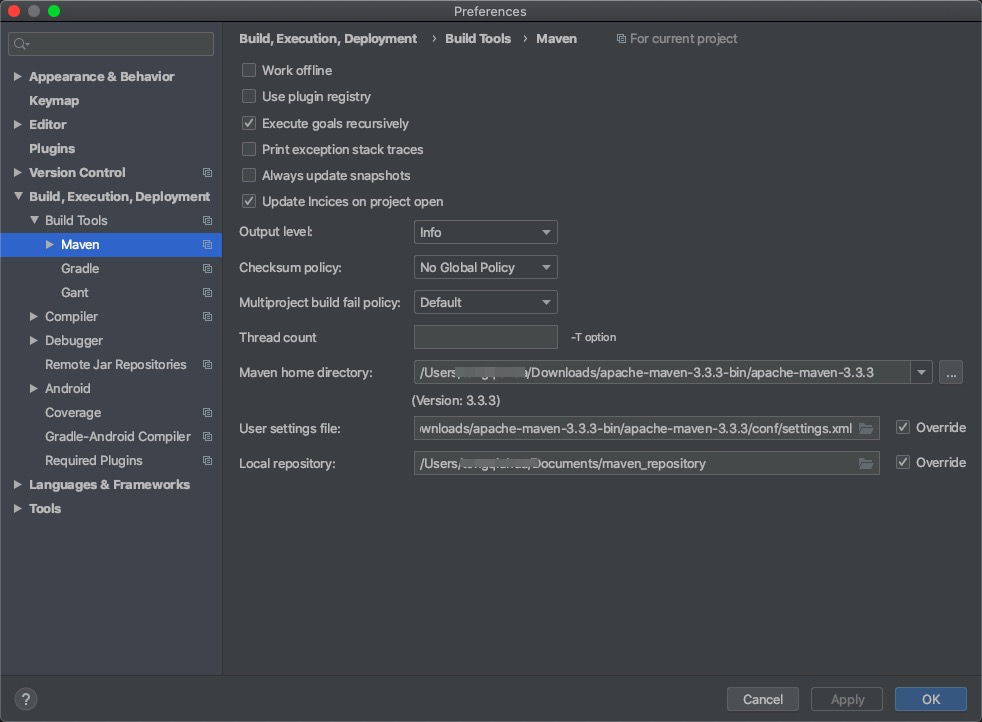Viewport: 982px width, 722px height.
Task: Open the Checksum policy dropdown
Action: (485, 267)
